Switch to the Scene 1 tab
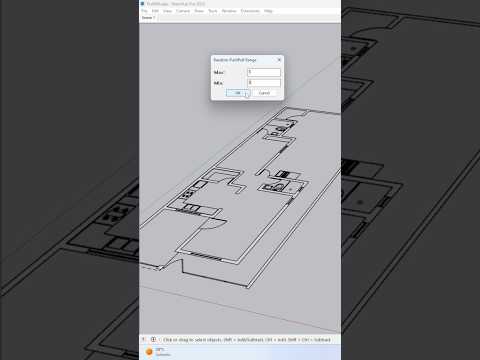The image size is (480, 360). pyautogui.click(x=148, y=18)
